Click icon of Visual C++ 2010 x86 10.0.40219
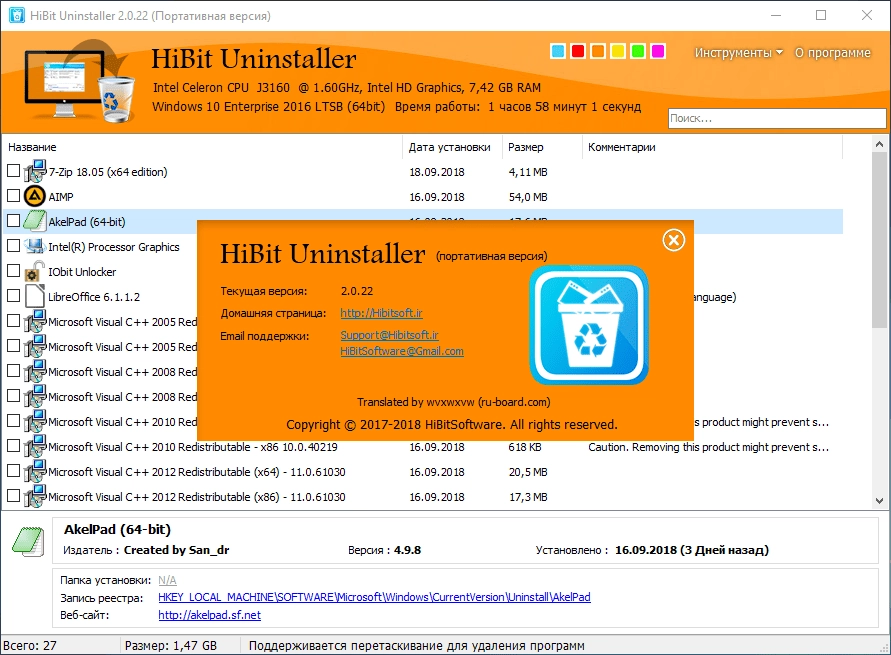The height and width of the screenshot is (655, 891). click(35, 447)
